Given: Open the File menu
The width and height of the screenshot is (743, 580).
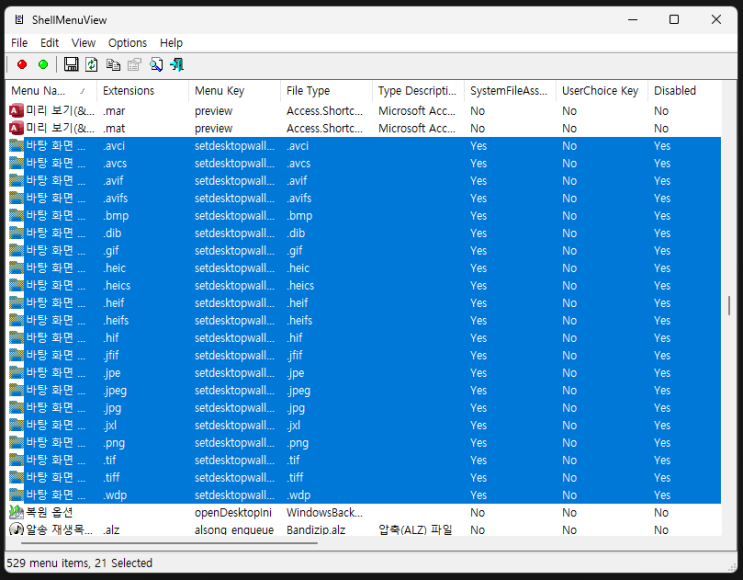Looking at the screenshot, I should click(x=19, y=43).
